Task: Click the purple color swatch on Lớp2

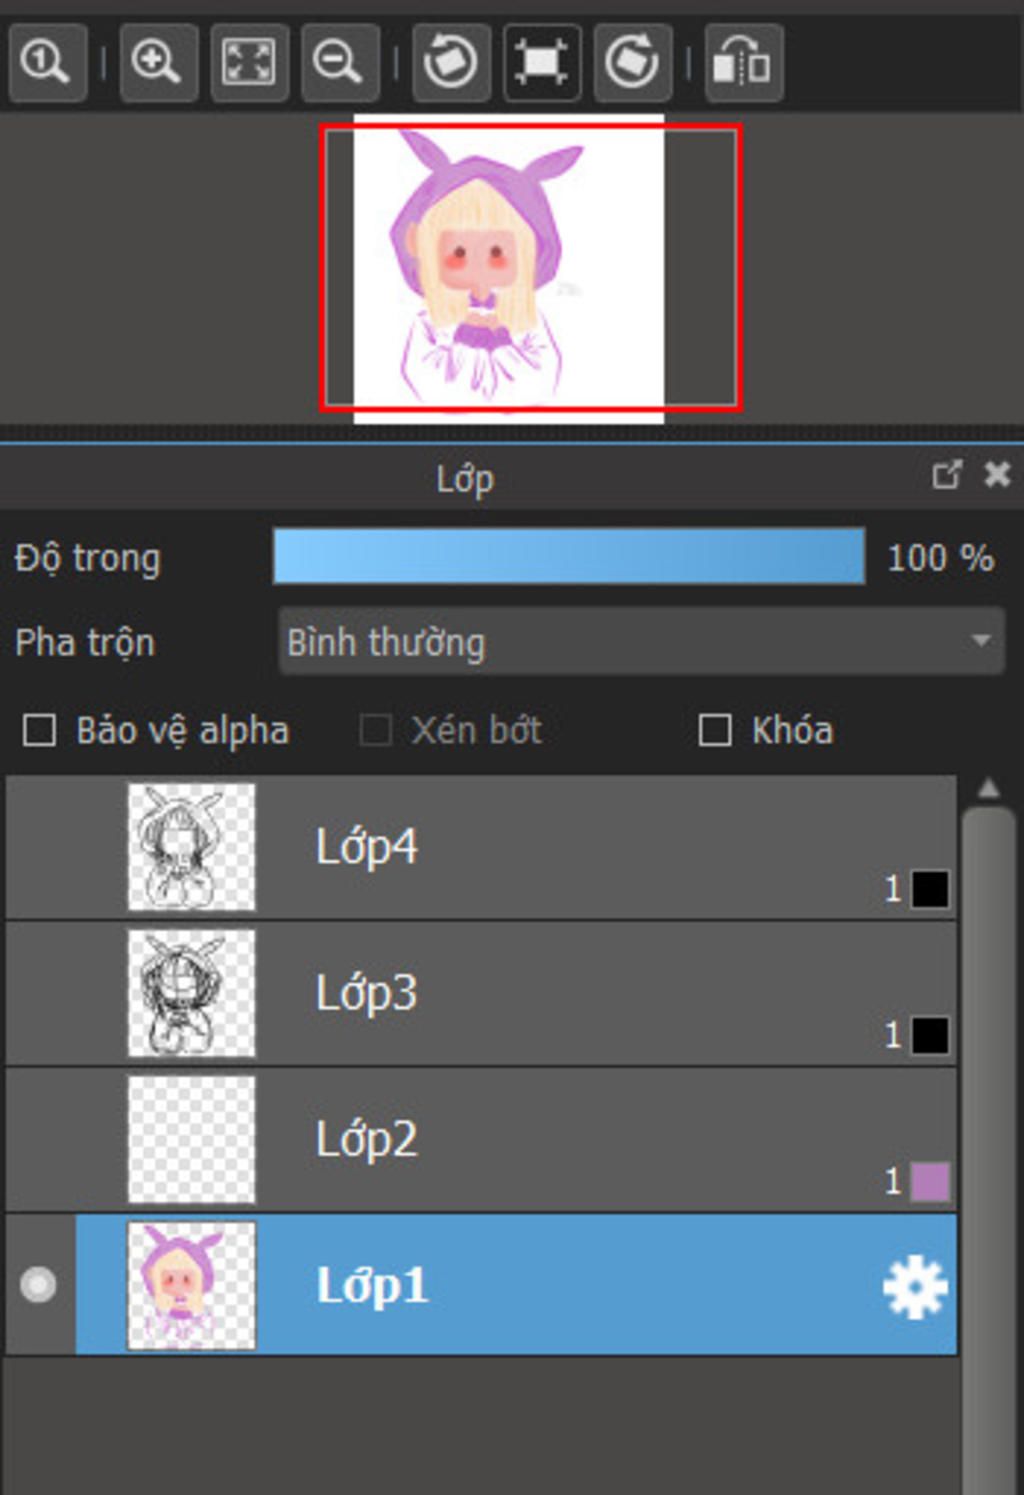Action: click(930, 1181)
